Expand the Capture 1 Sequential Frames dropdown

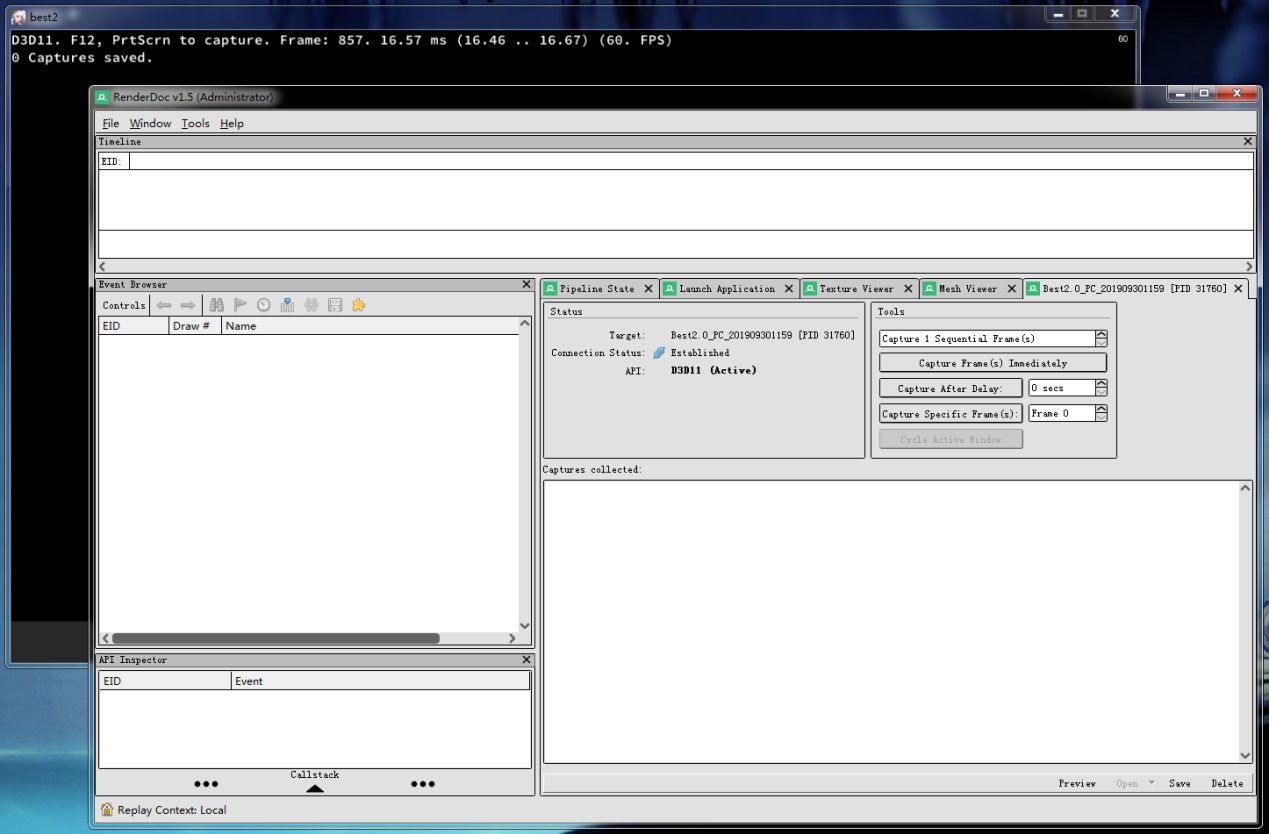point(1101,338)
